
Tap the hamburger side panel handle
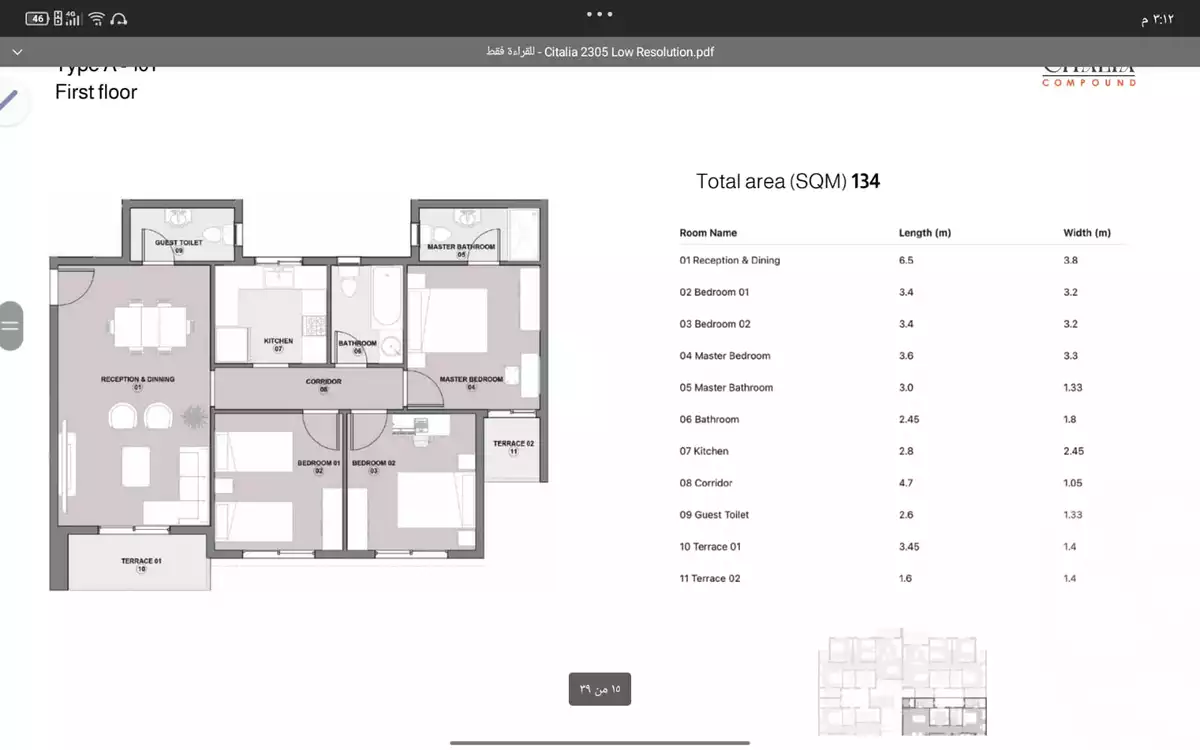(11, 325)
